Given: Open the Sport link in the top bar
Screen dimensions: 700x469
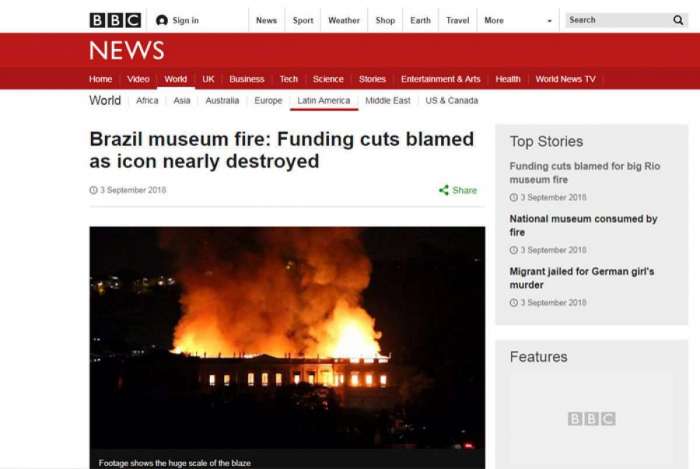Looking at the screenshot, I should click(303, 21).
